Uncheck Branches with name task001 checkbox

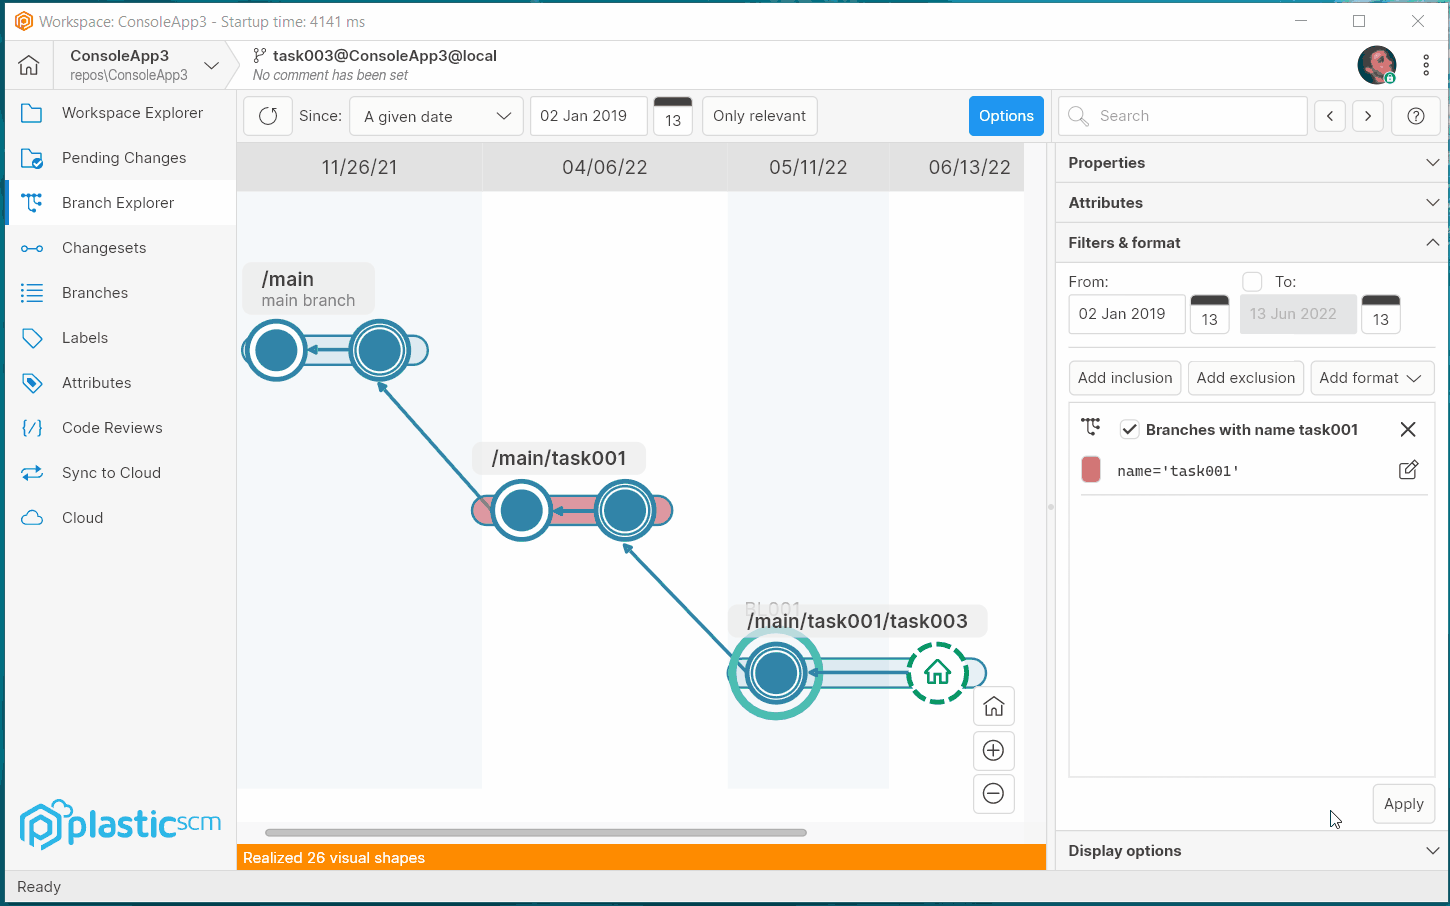point(1129,430)
